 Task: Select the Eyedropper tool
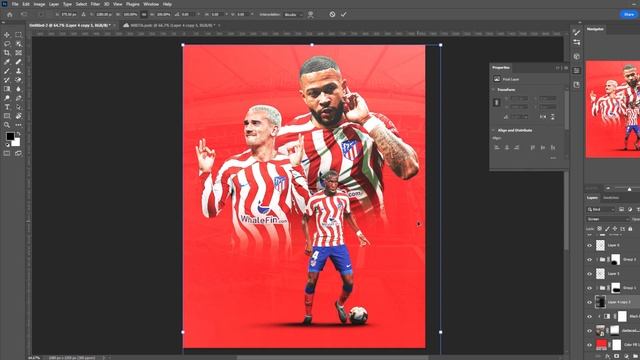7,62
